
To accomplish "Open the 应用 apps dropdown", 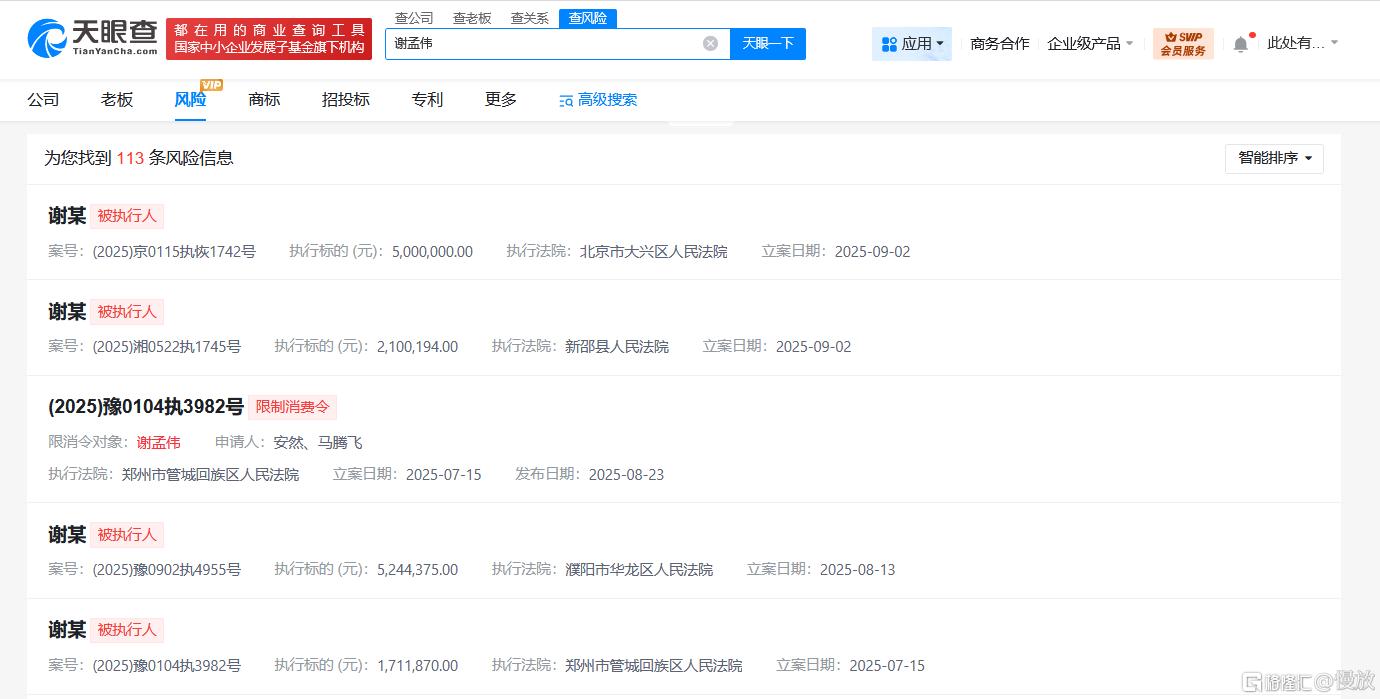I will [912, 44].
